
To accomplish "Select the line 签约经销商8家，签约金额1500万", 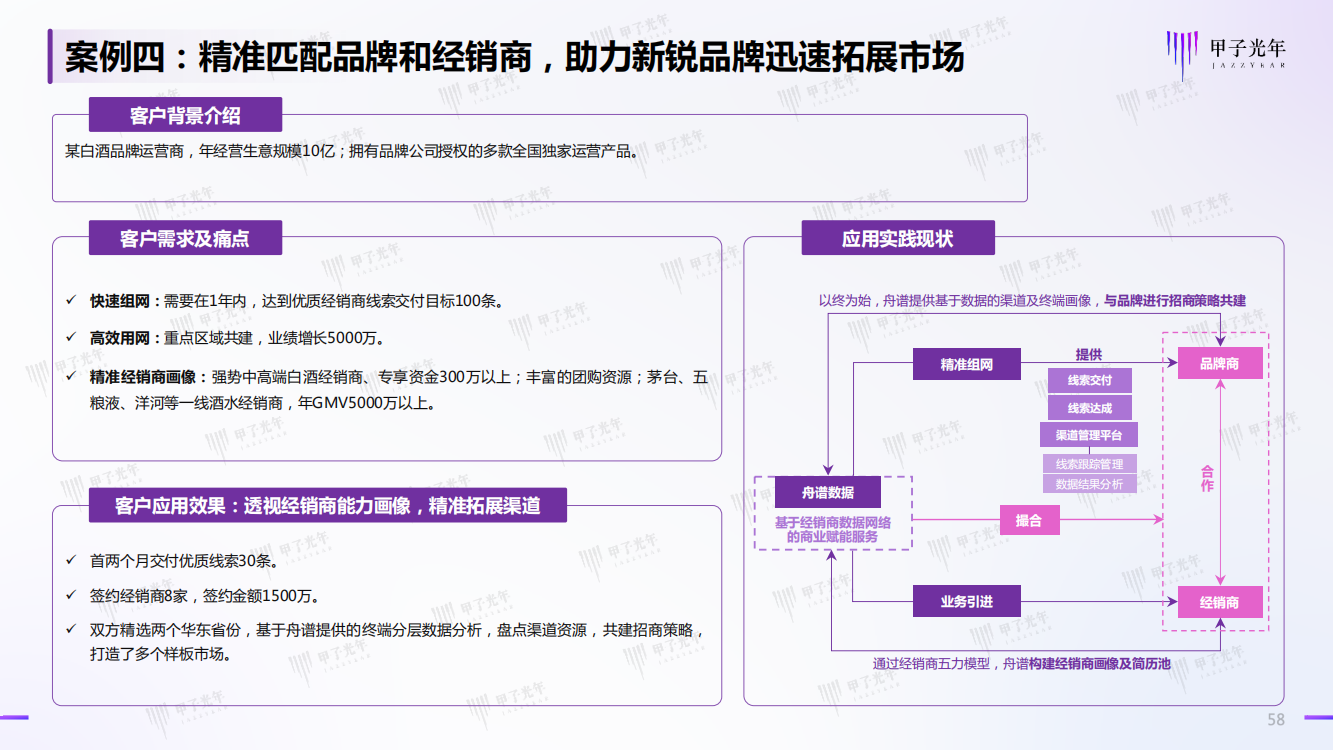I will point(205,597).
